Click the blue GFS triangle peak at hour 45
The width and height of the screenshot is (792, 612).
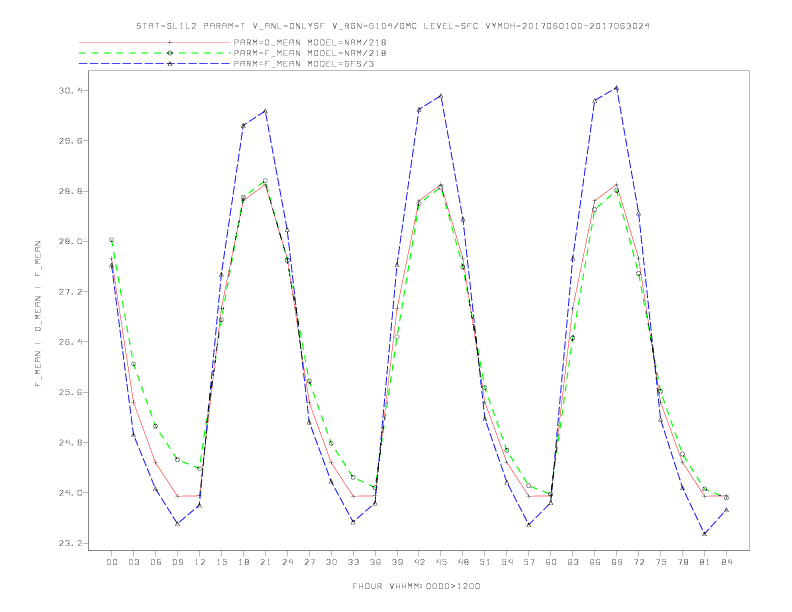(x=441, y=96)
